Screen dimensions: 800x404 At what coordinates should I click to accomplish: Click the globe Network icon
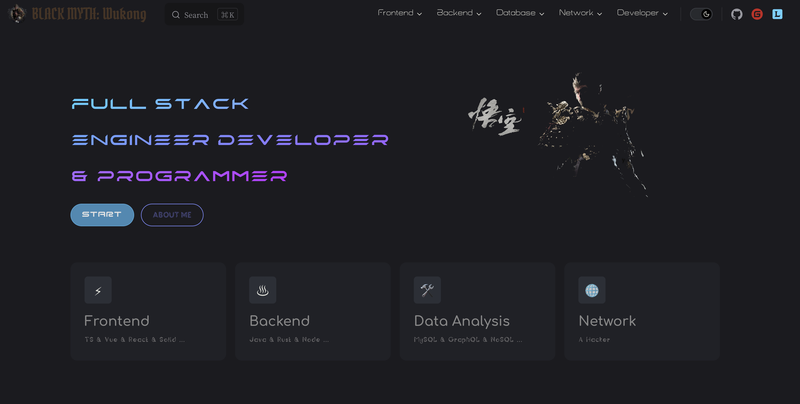(x=592, y=290)
